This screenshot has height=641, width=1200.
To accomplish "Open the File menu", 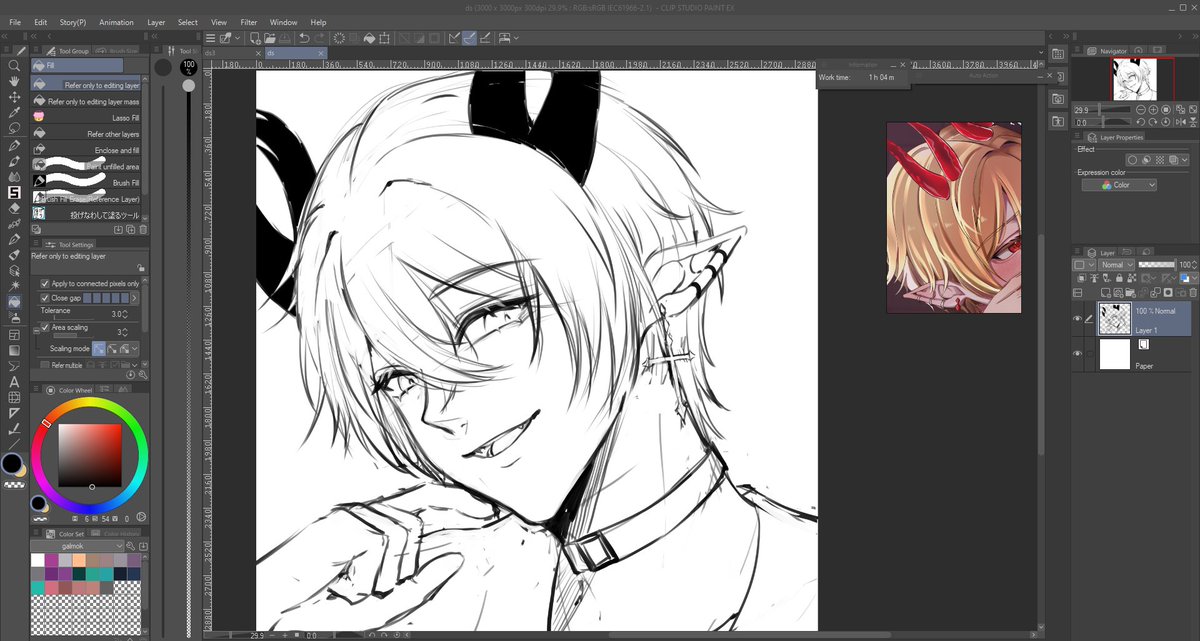I will [x=15, y=22].
